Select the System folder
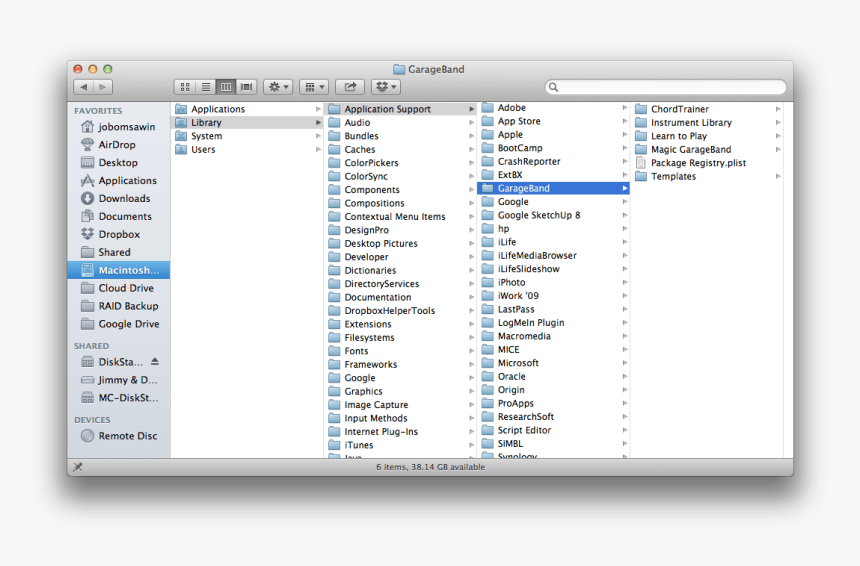860x566 pixels. point(248,136)
